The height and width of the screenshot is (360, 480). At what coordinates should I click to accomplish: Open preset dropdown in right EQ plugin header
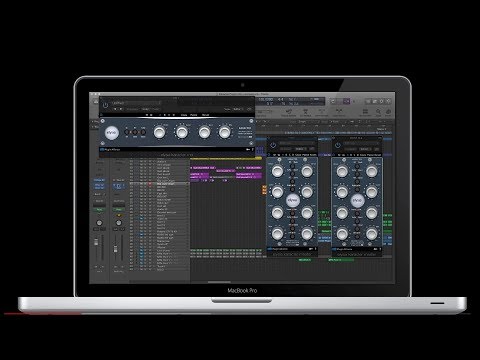click(362, 143)
